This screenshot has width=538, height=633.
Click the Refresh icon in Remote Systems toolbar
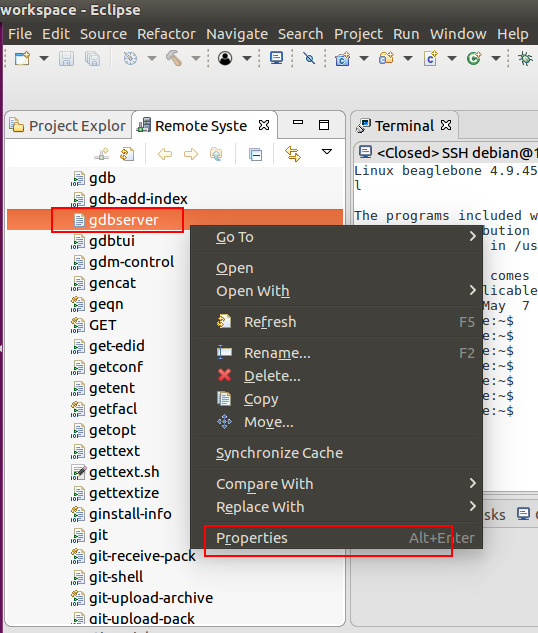pyautogui.click(x=127, y=154)
